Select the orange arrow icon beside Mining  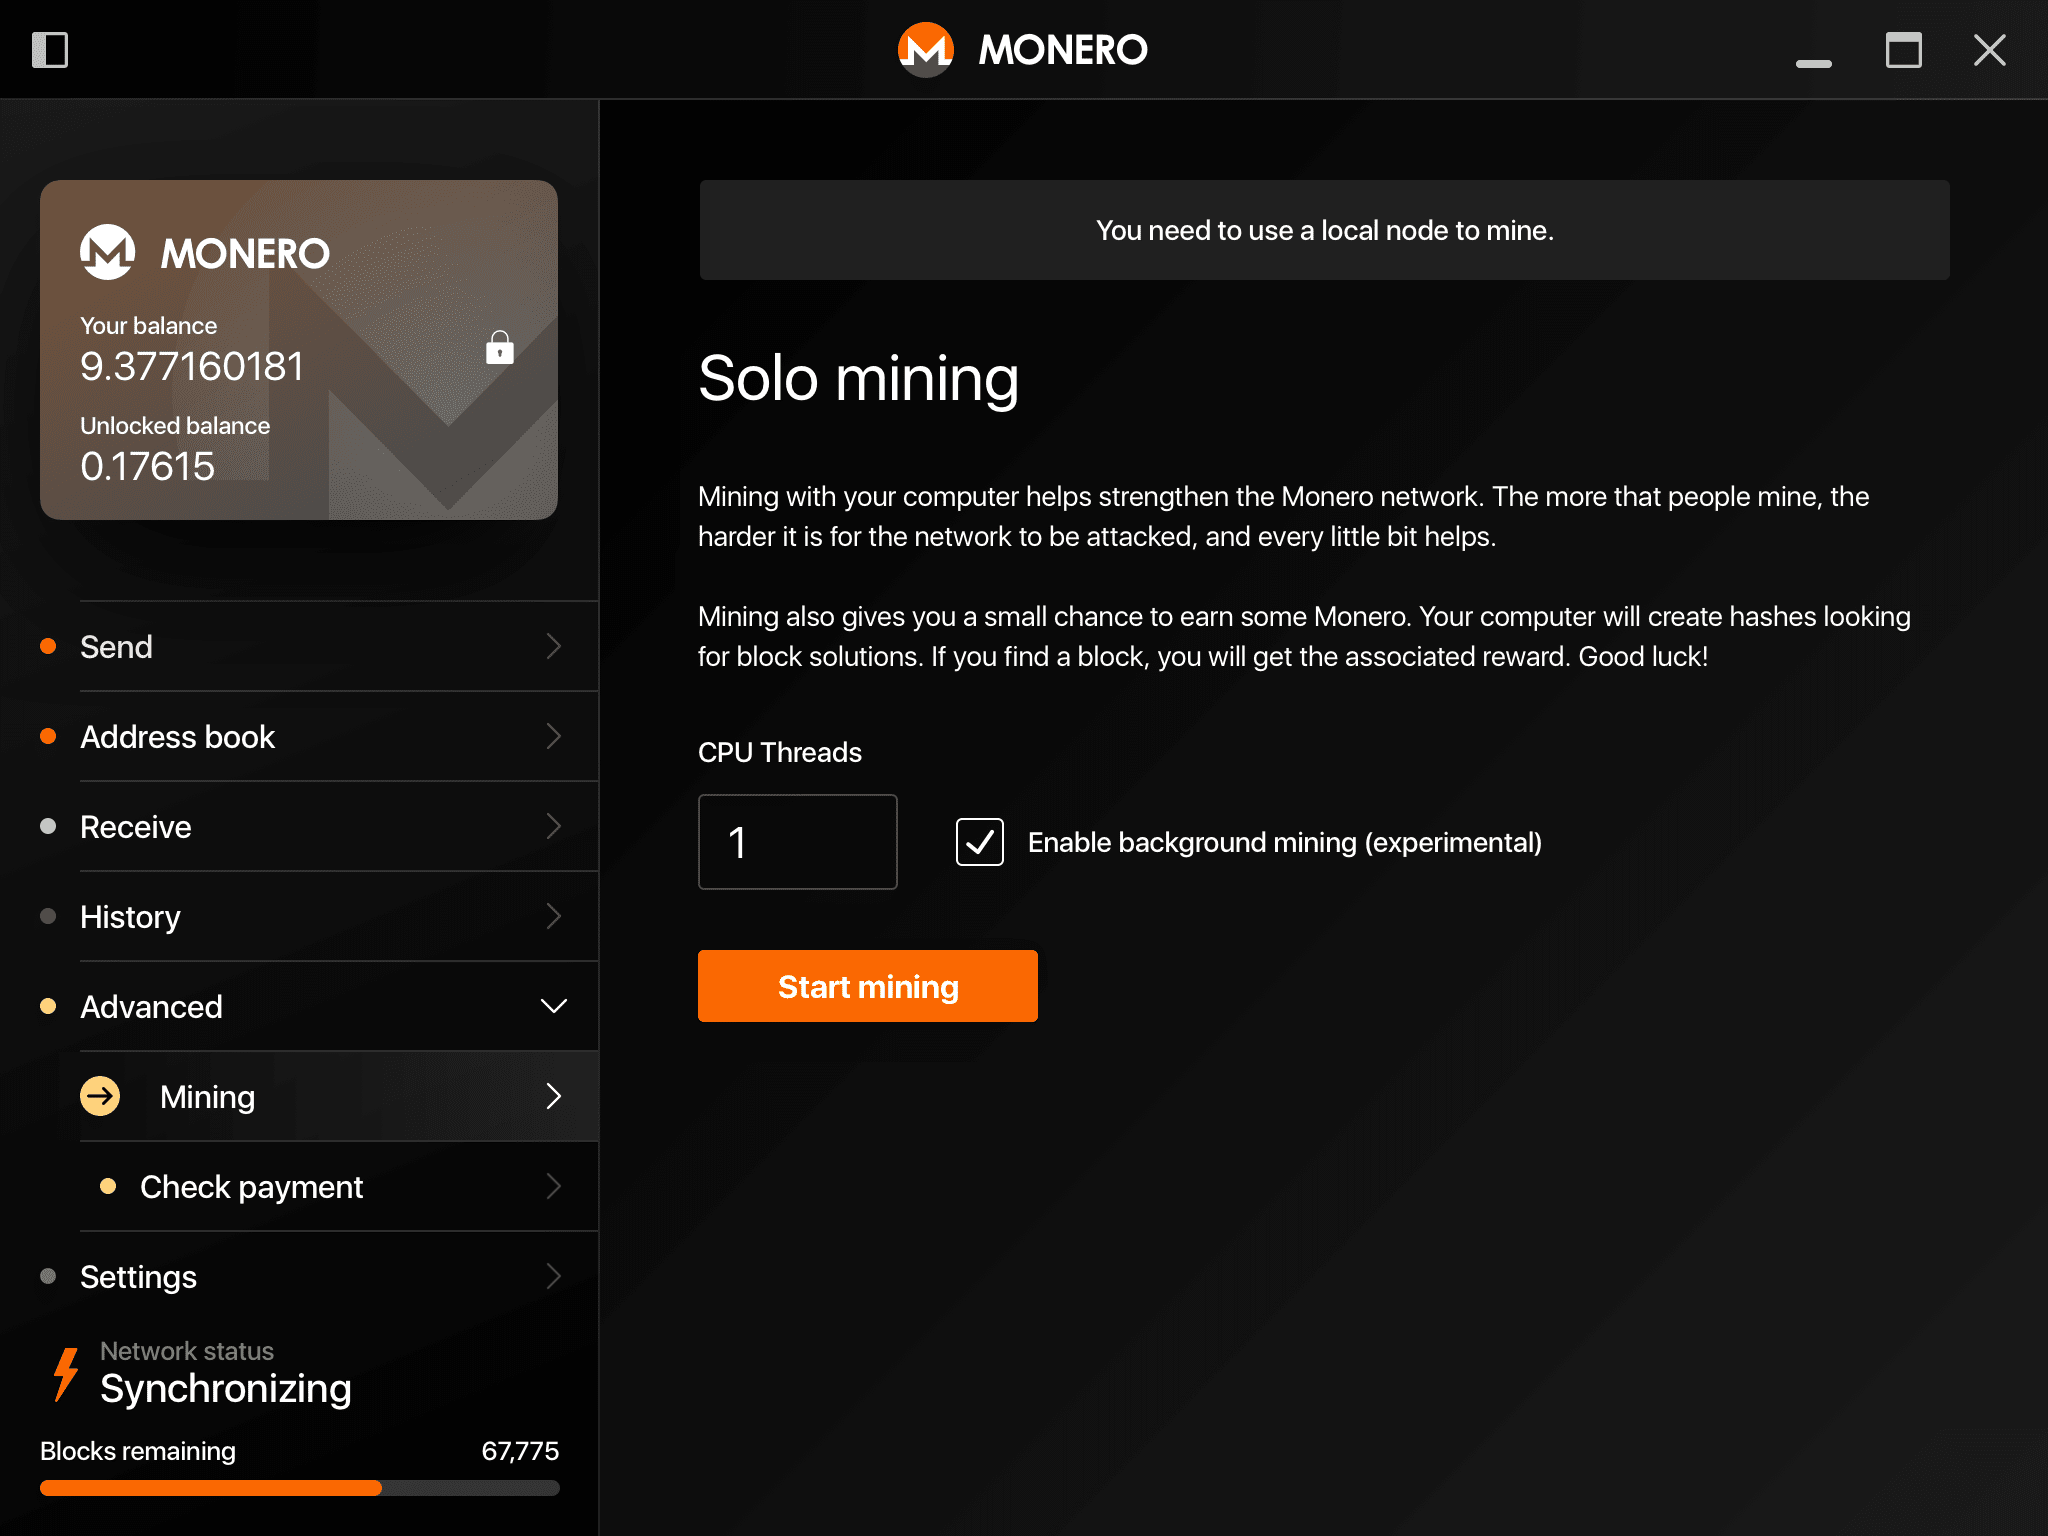[101, 1096]
